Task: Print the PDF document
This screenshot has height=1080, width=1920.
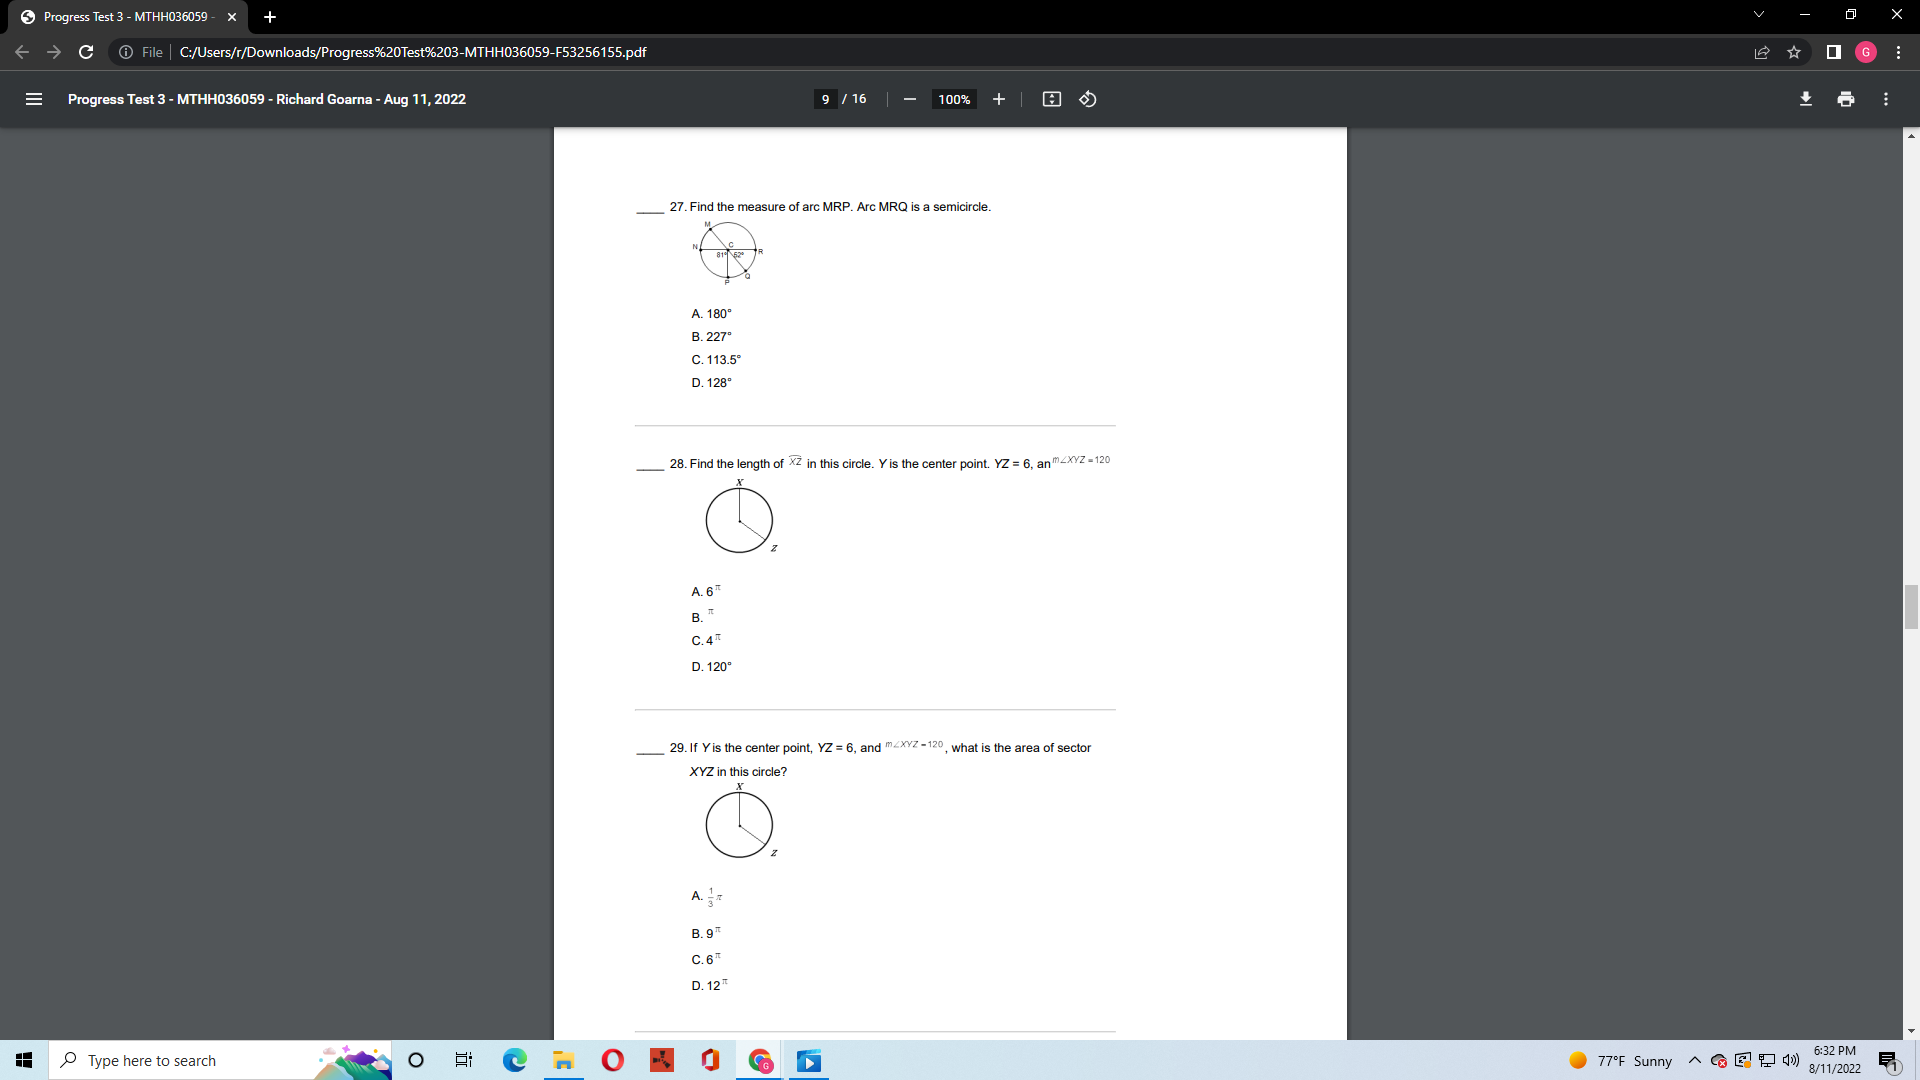Action: click(x=1846, y=99)
